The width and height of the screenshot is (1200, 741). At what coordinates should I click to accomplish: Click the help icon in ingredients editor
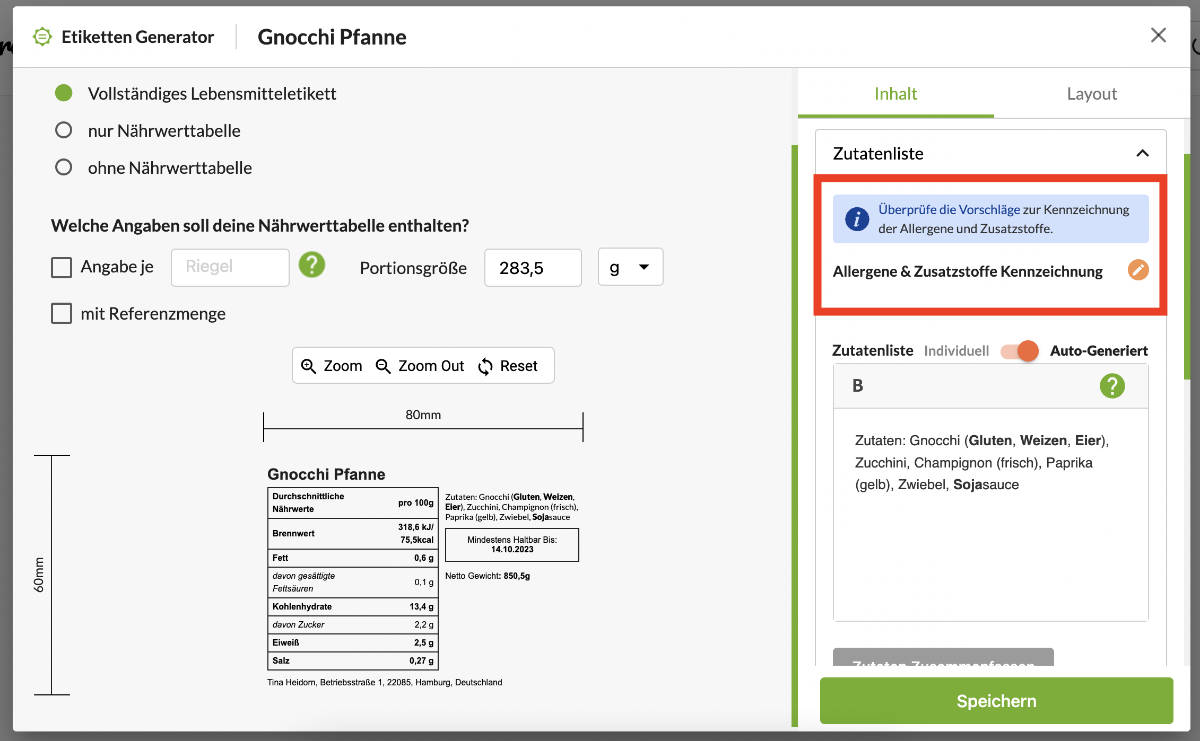1112,386
